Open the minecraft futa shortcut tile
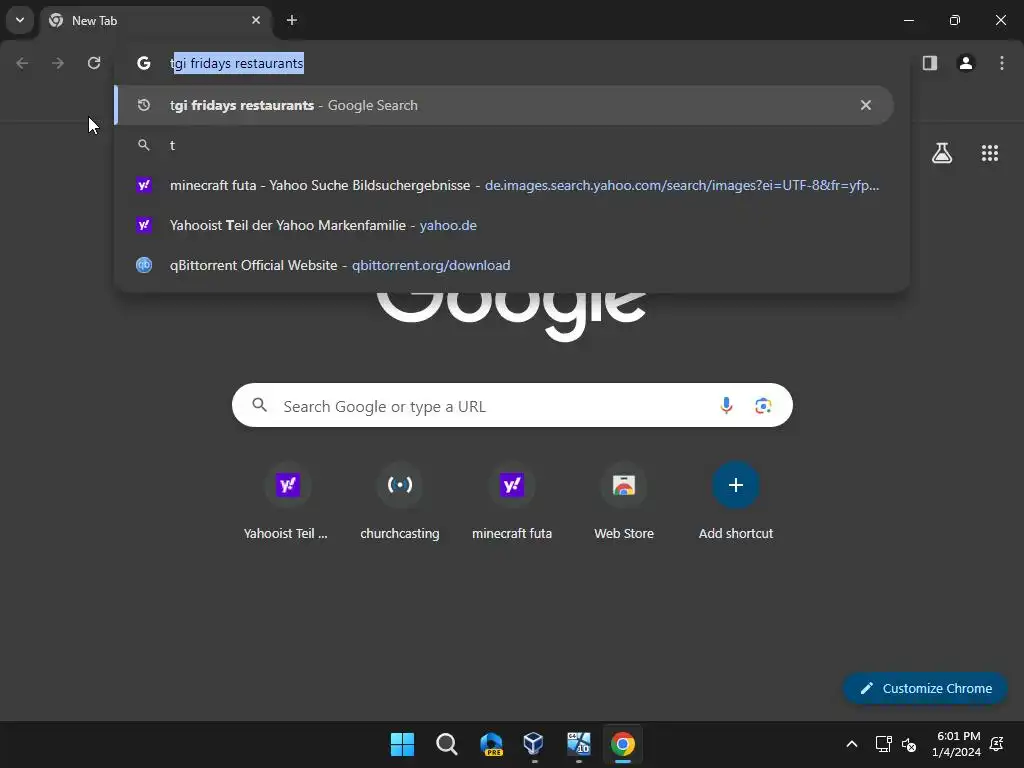 (x=512, y=502)
